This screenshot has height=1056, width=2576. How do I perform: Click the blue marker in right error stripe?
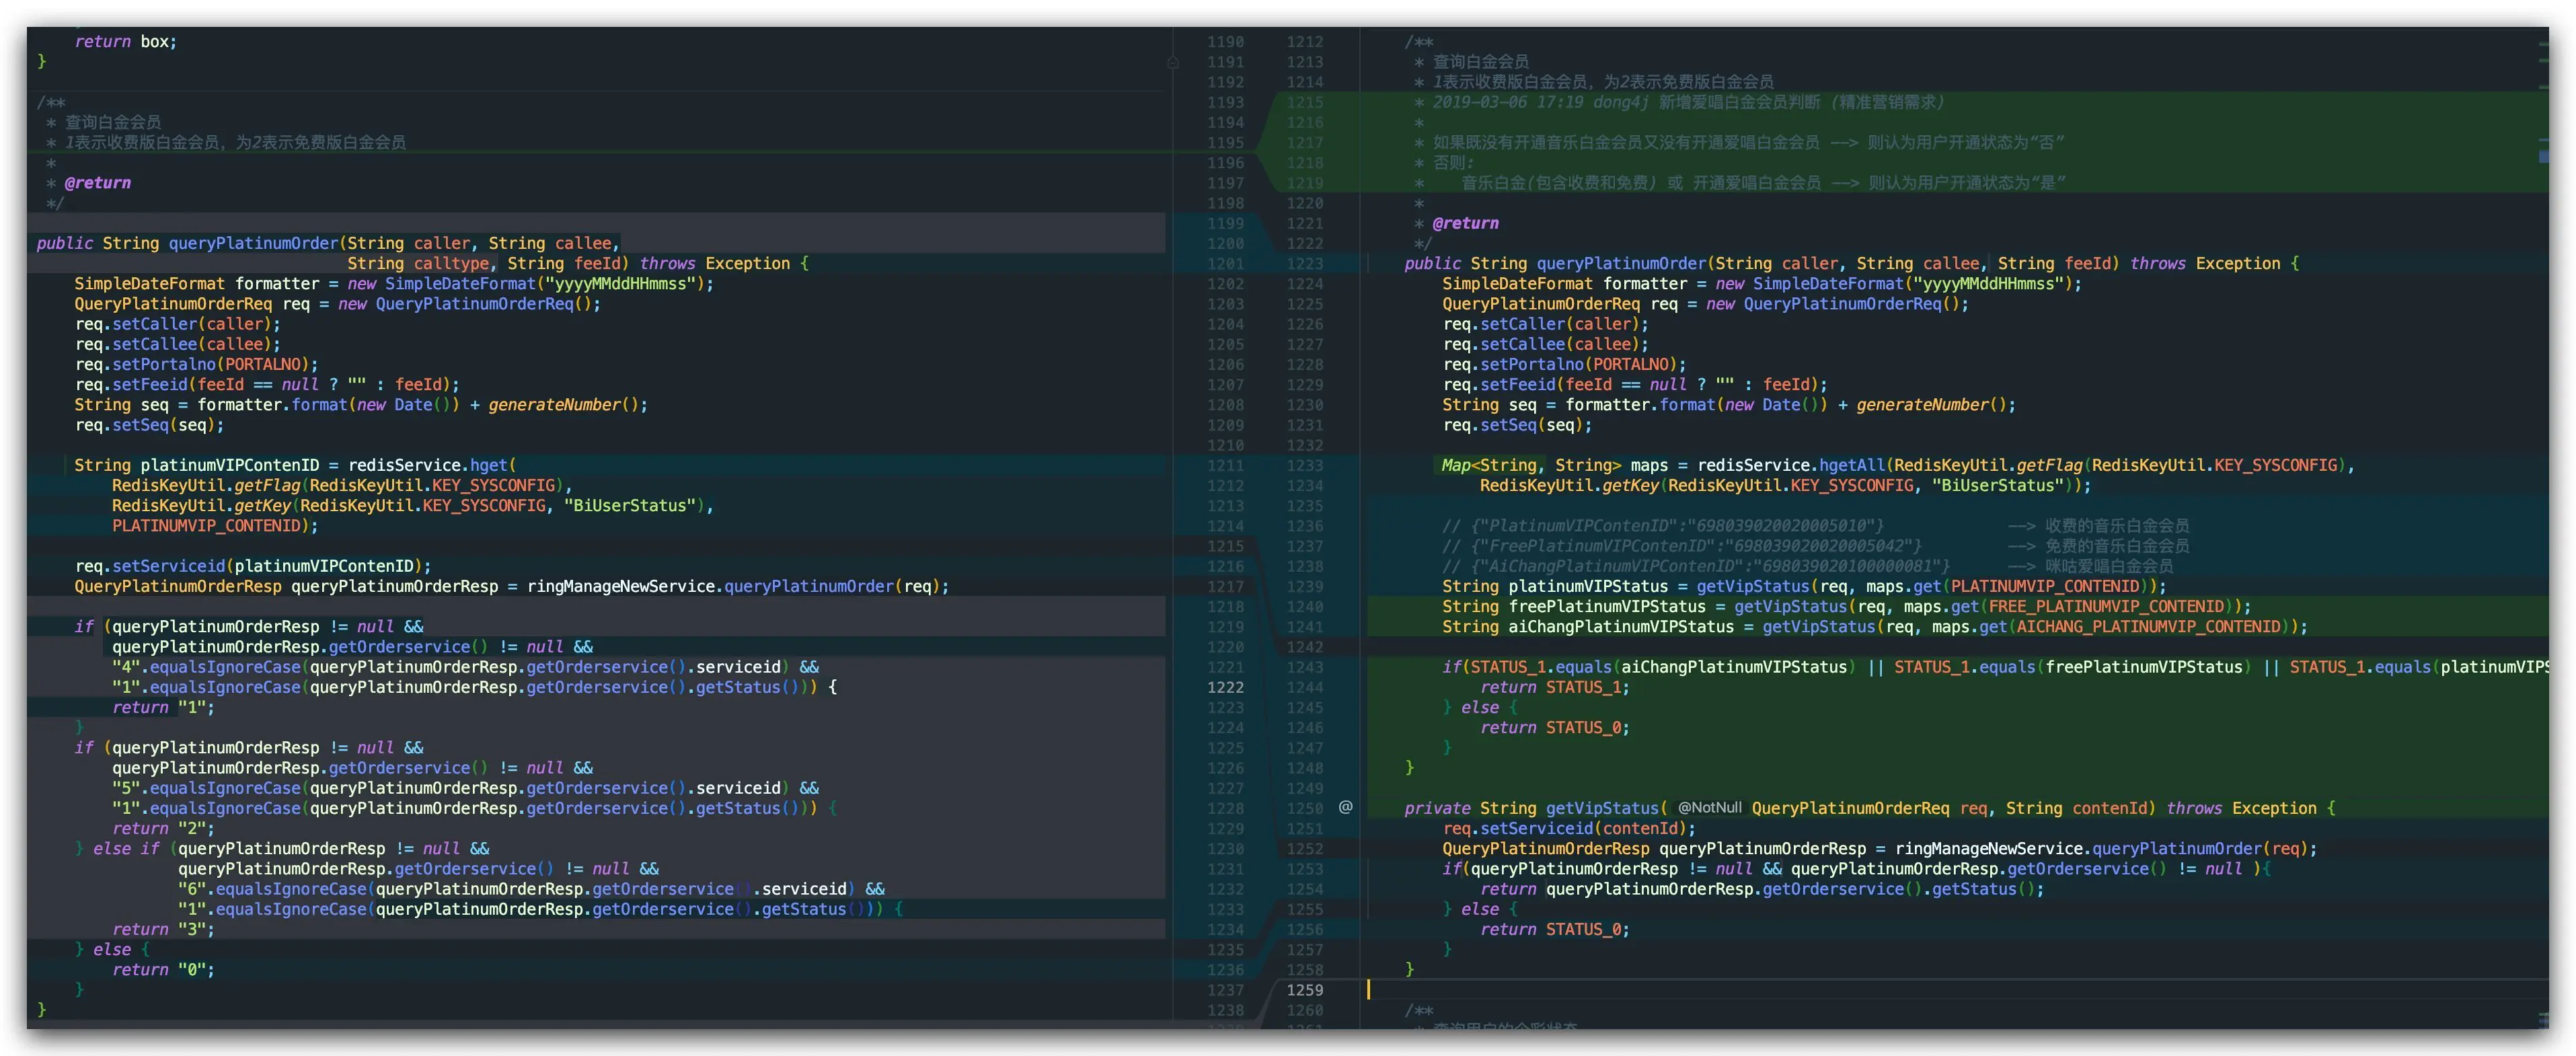point(2543,157)
